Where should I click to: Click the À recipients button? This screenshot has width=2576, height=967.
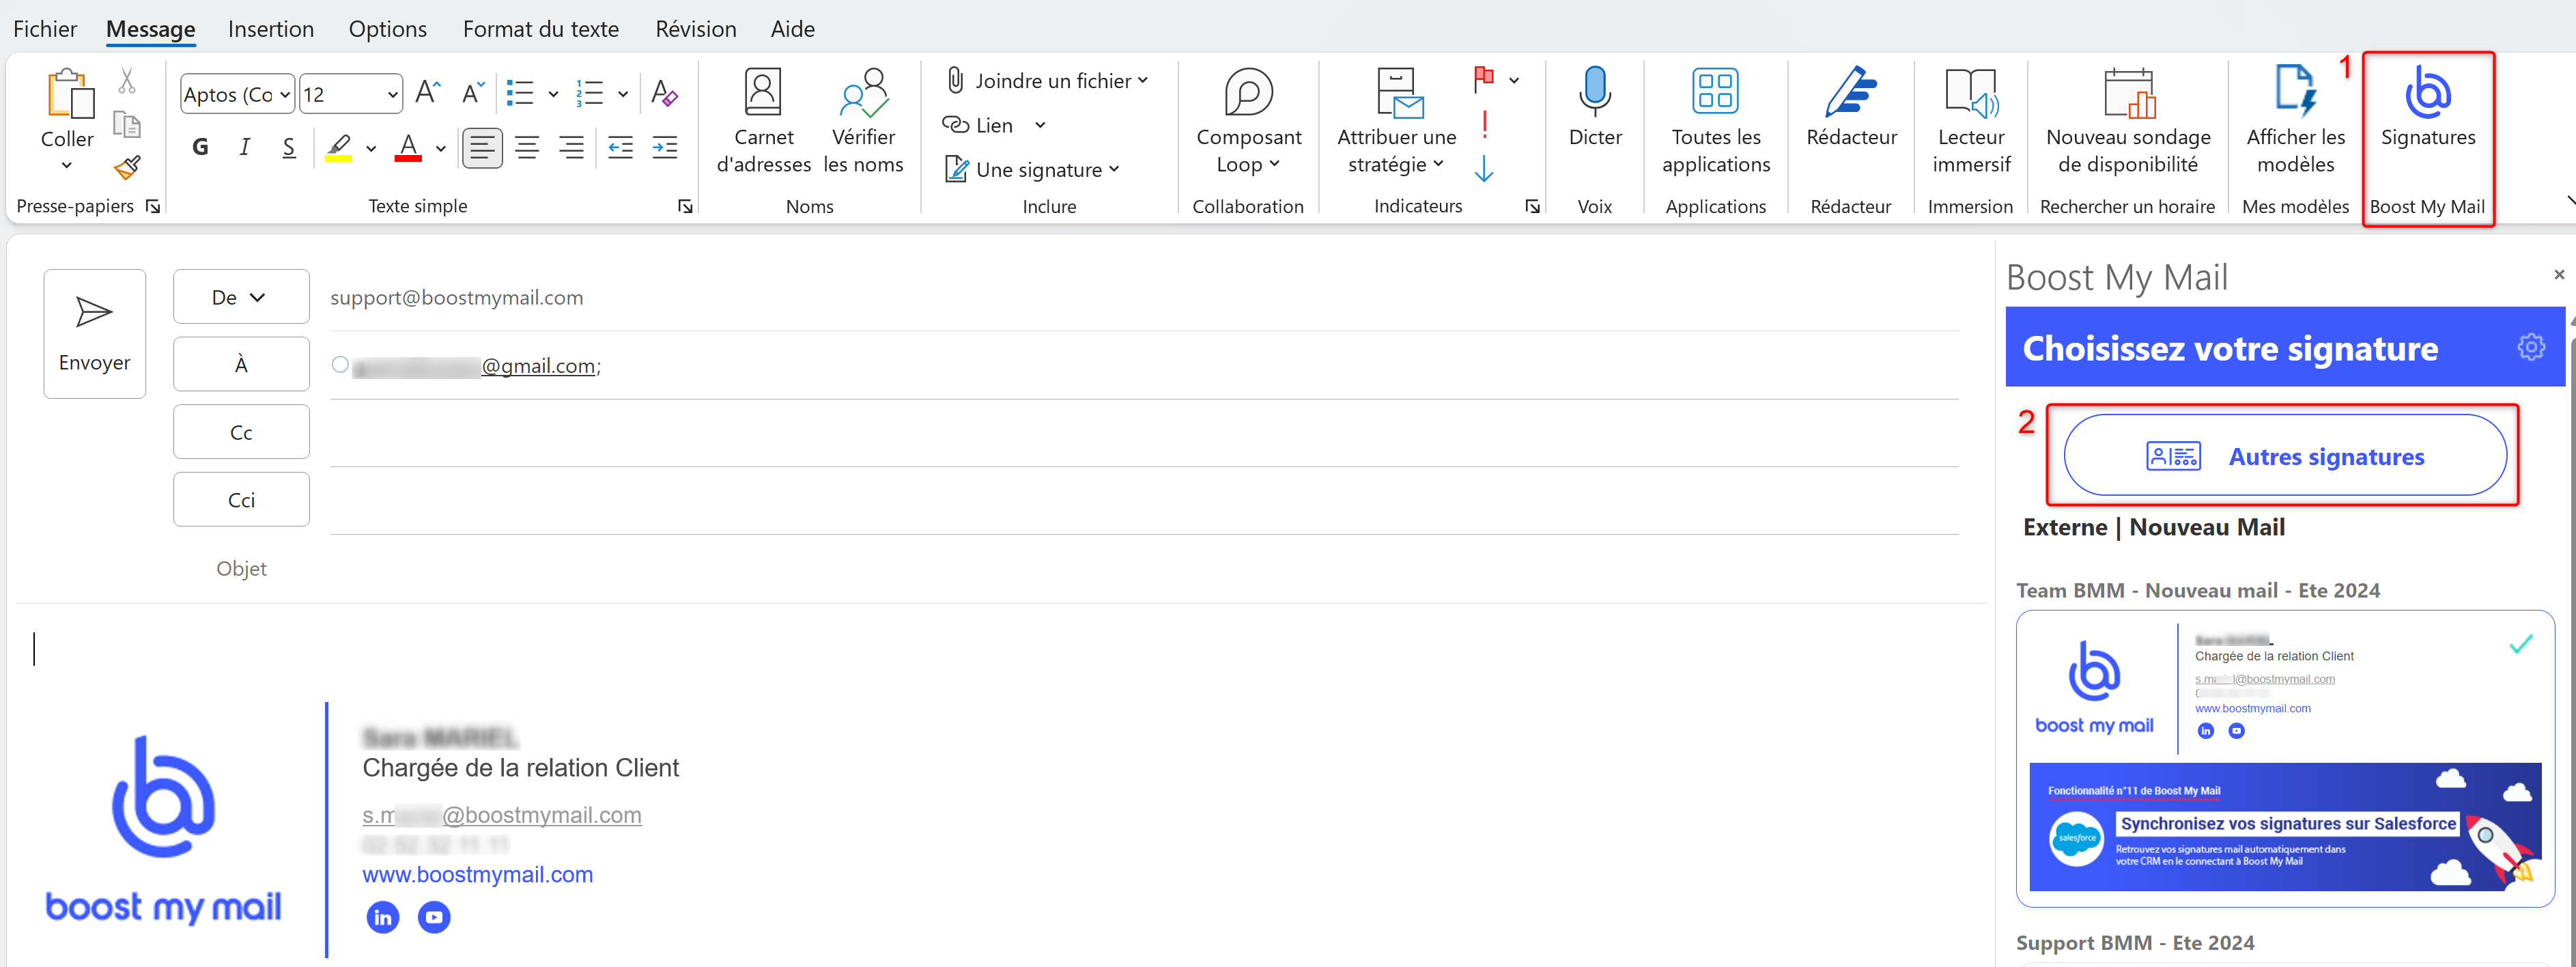[x=241, y=364]
